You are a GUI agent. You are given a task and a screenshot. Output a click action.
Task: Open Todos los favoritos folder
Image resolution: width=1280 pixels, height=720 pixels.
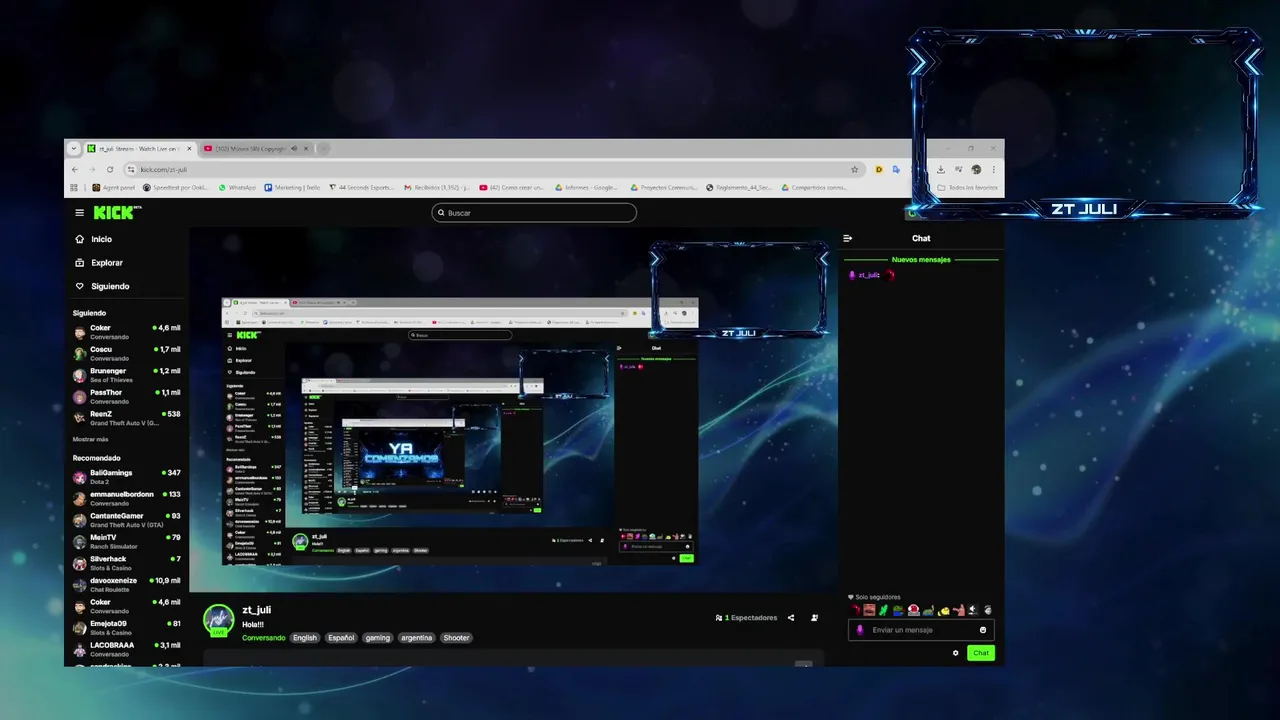click(x=967, y=187)
